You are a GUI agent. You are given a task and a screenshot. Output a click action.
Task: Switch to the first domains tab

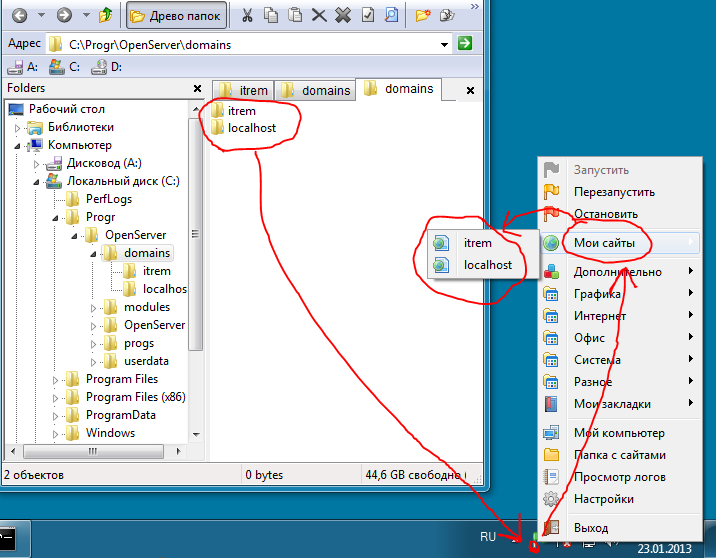click(315, 90)
